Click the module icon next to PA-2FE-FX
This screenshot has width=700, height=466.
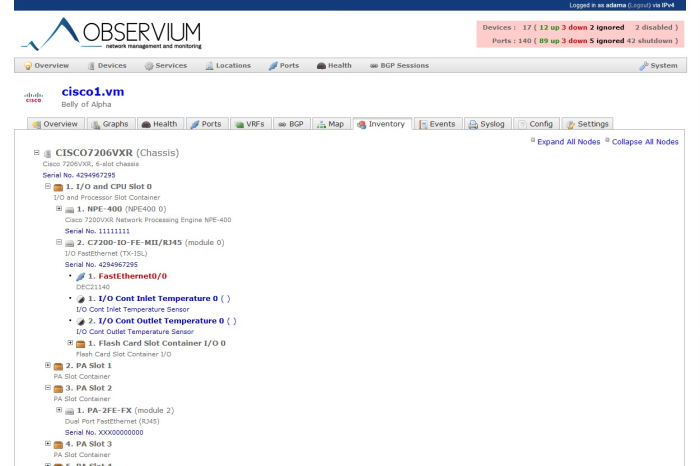point(70,411)
